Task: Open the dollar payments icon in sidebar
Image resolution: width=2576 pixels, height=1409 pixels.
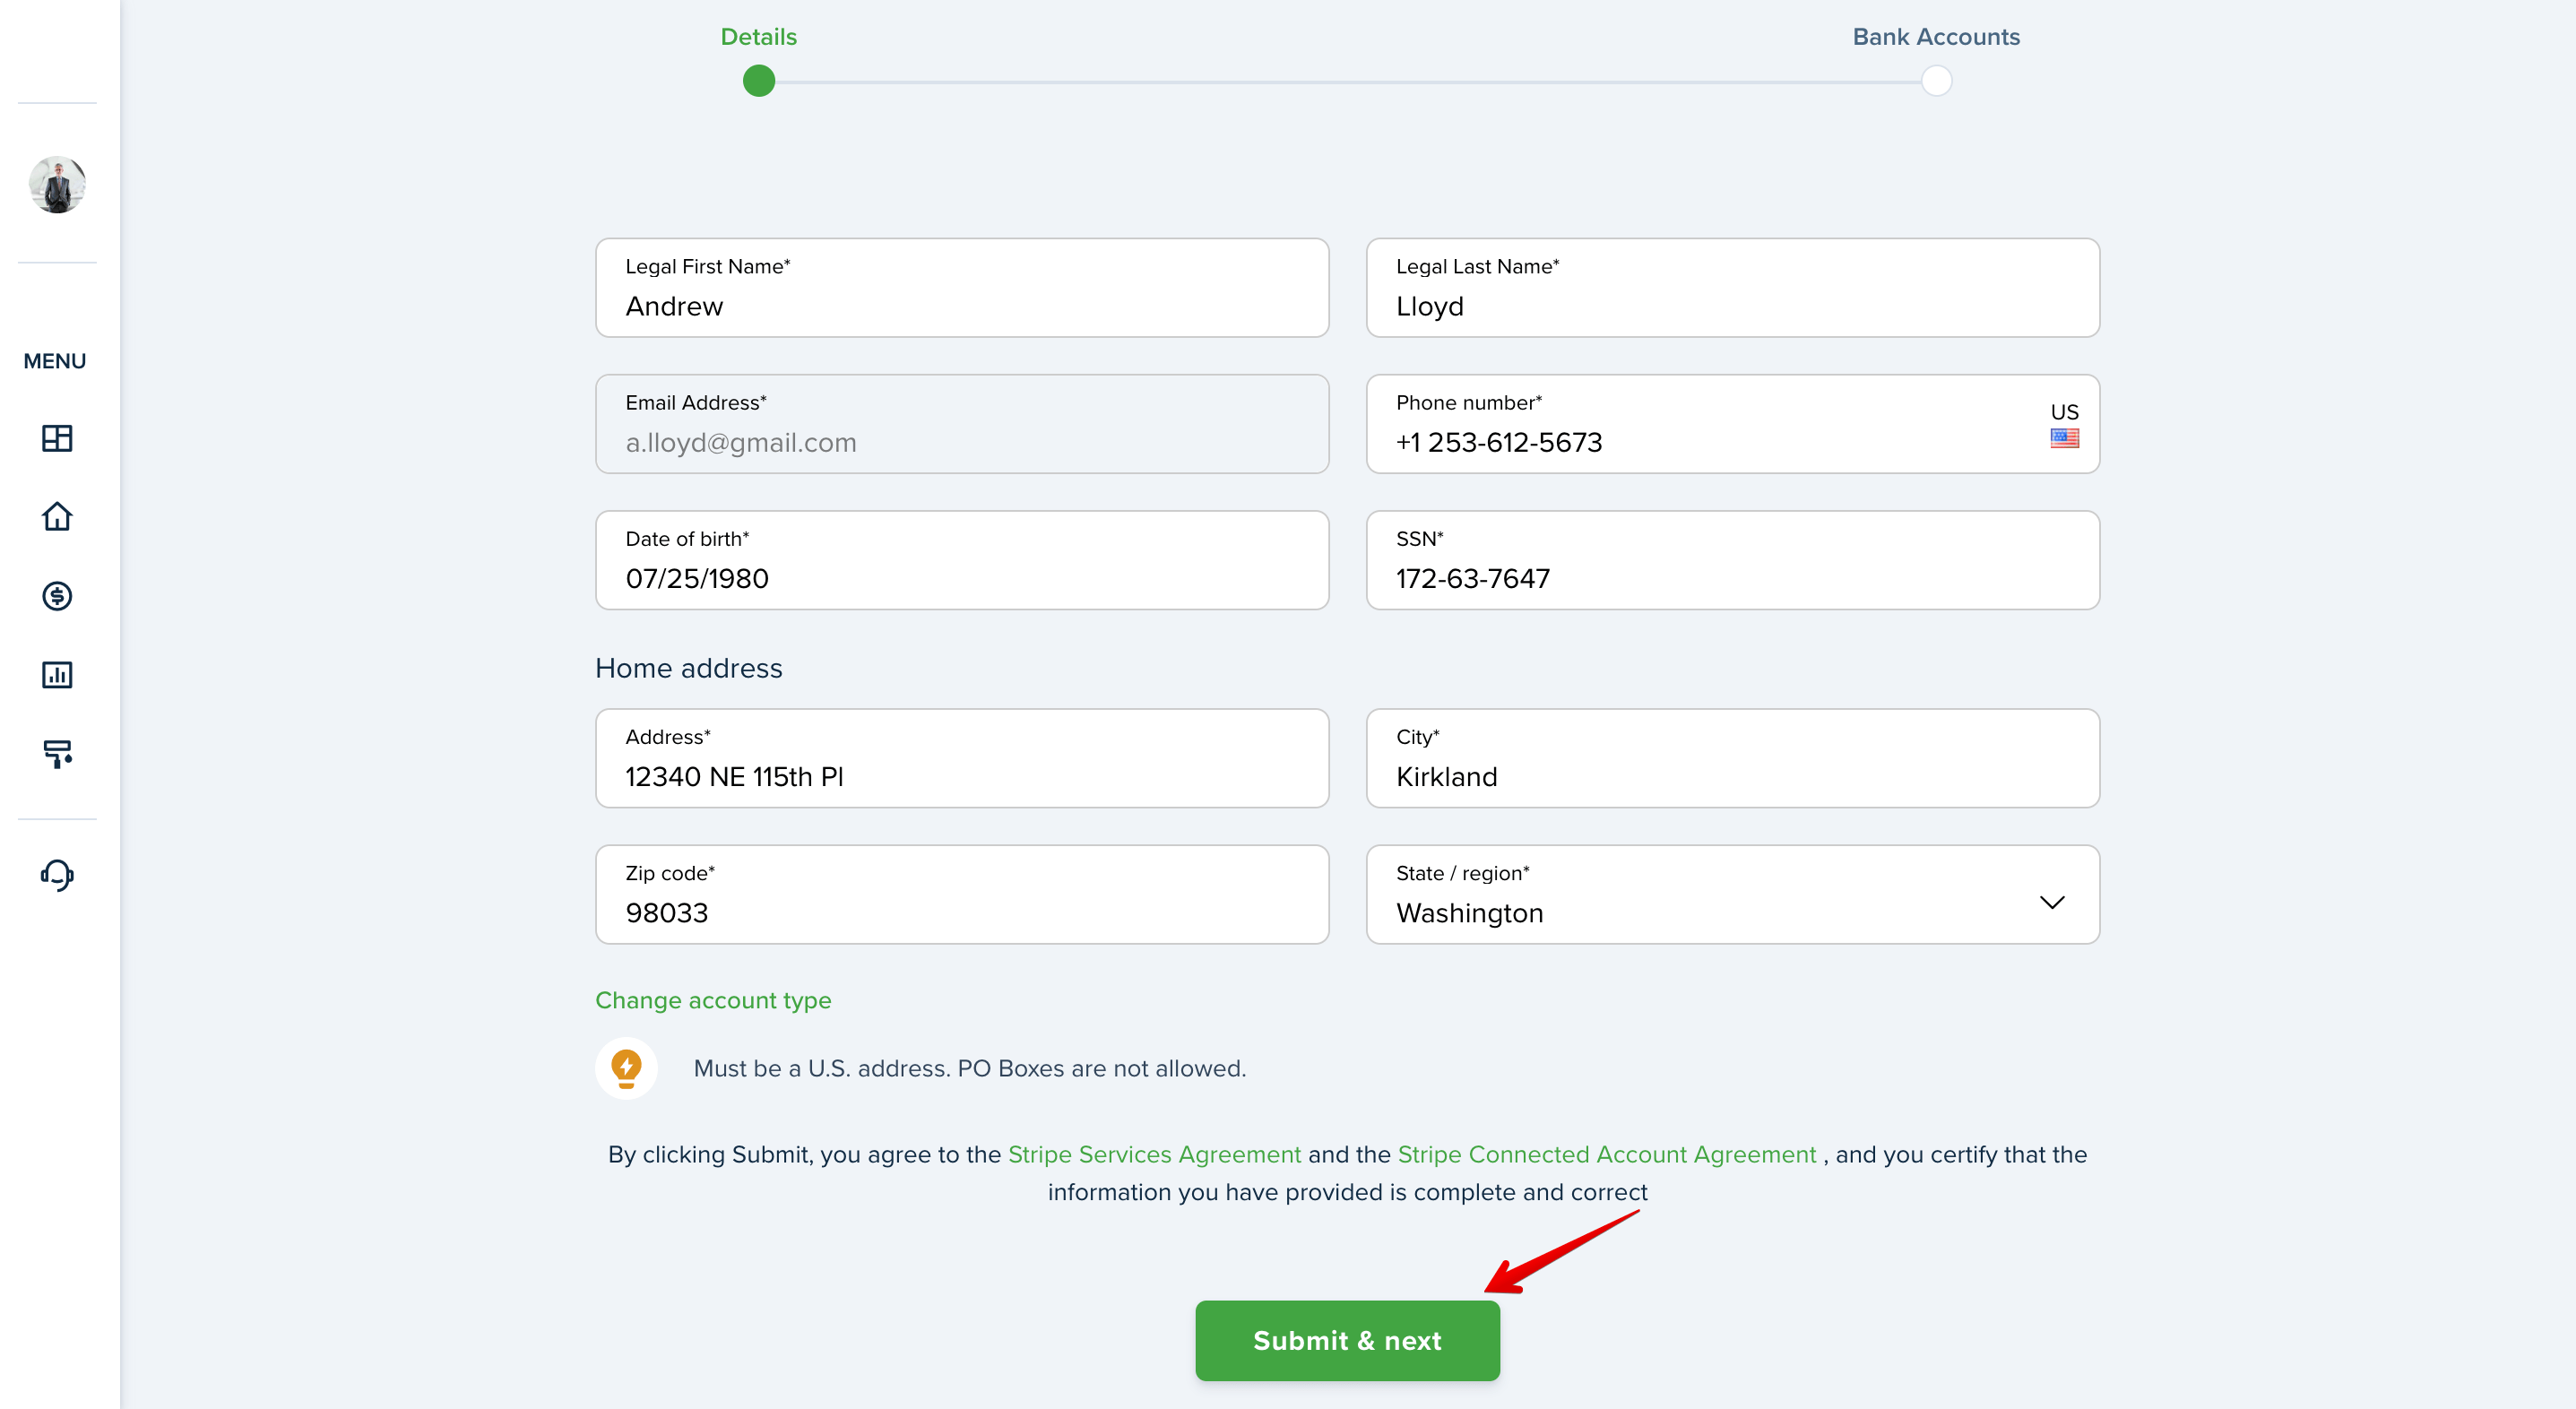Action: click(57, 596)
